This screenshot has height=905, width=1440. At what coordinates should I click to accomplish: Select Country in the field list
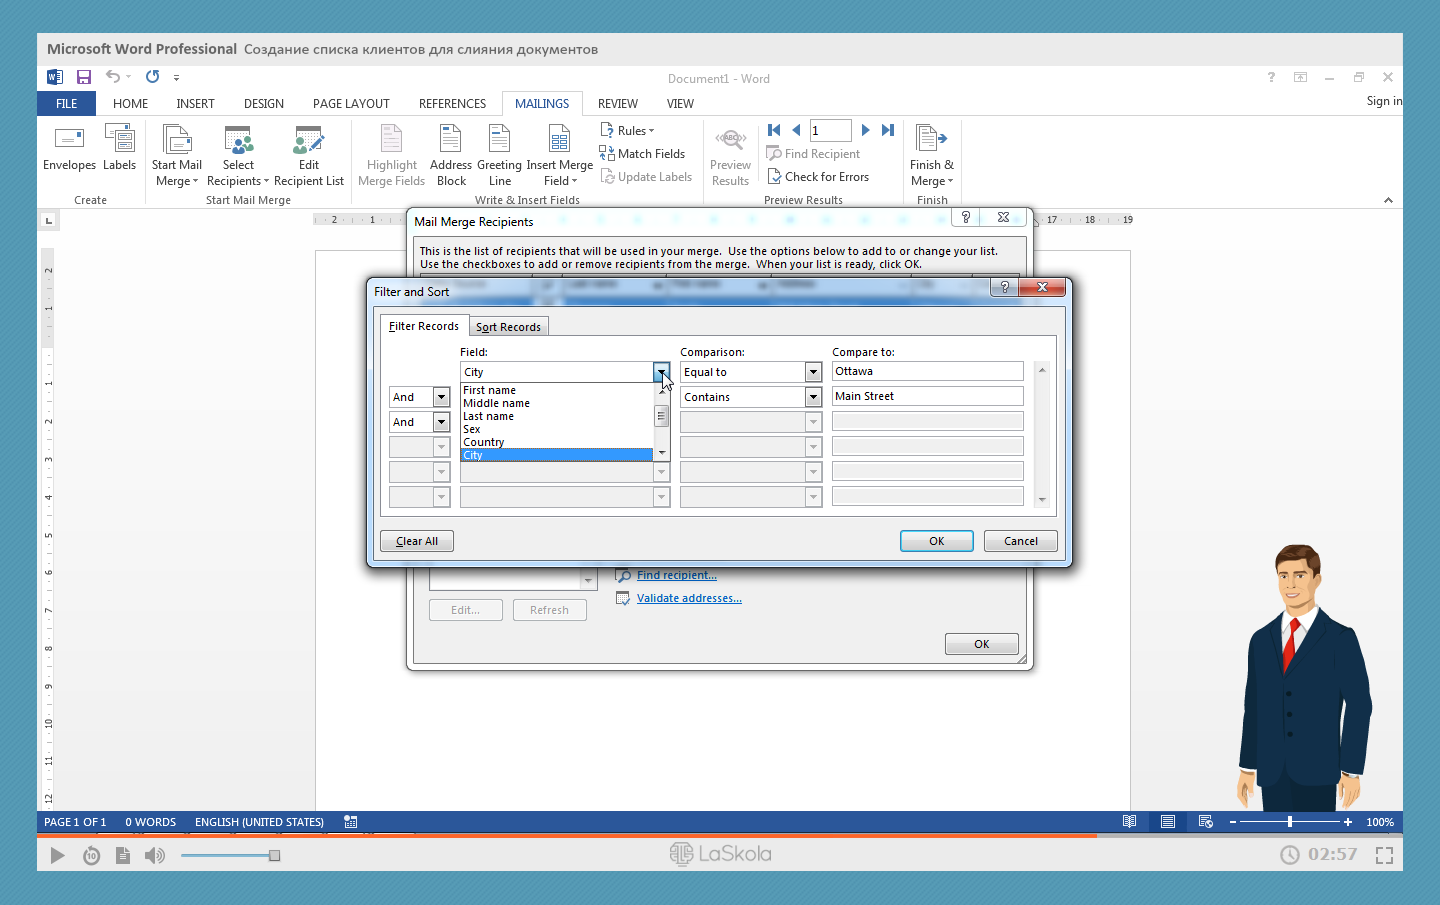pos(484,442)
